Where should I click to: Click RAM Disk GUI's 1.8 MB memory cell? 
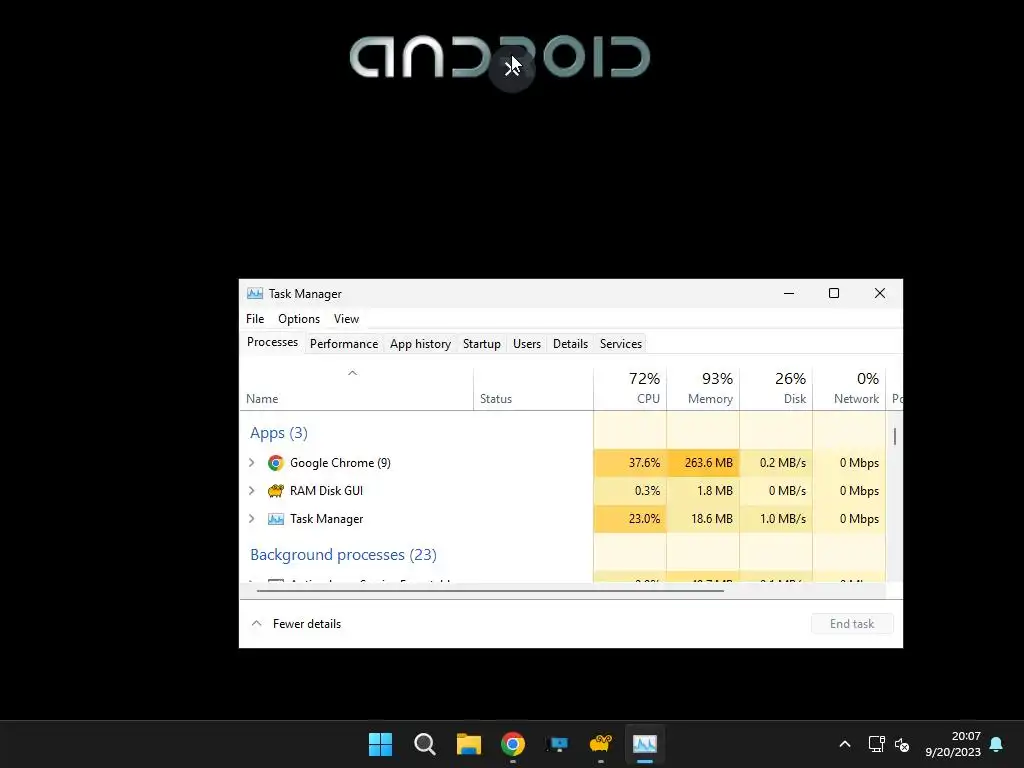[703, 491]
